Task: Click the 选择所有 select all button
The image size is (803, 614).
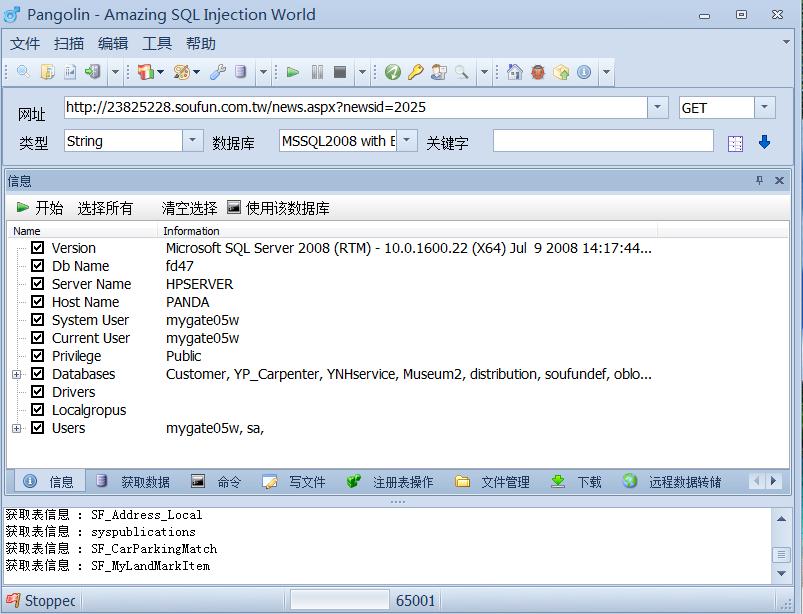Action: click(105, 208)
